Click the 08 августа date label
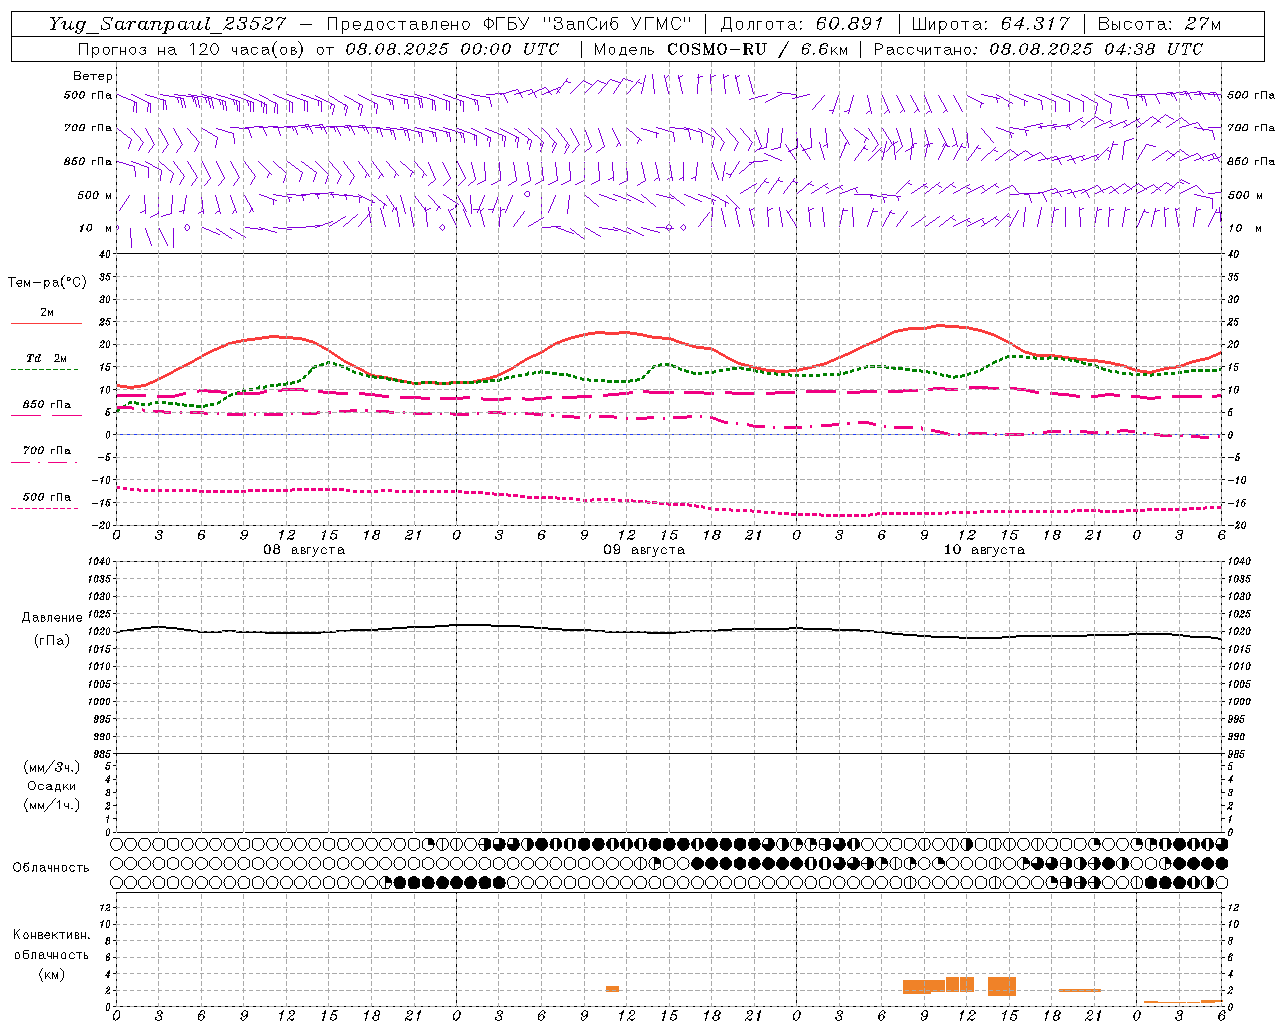This screenshot has height=1024, width=1280. click(304, 550)
